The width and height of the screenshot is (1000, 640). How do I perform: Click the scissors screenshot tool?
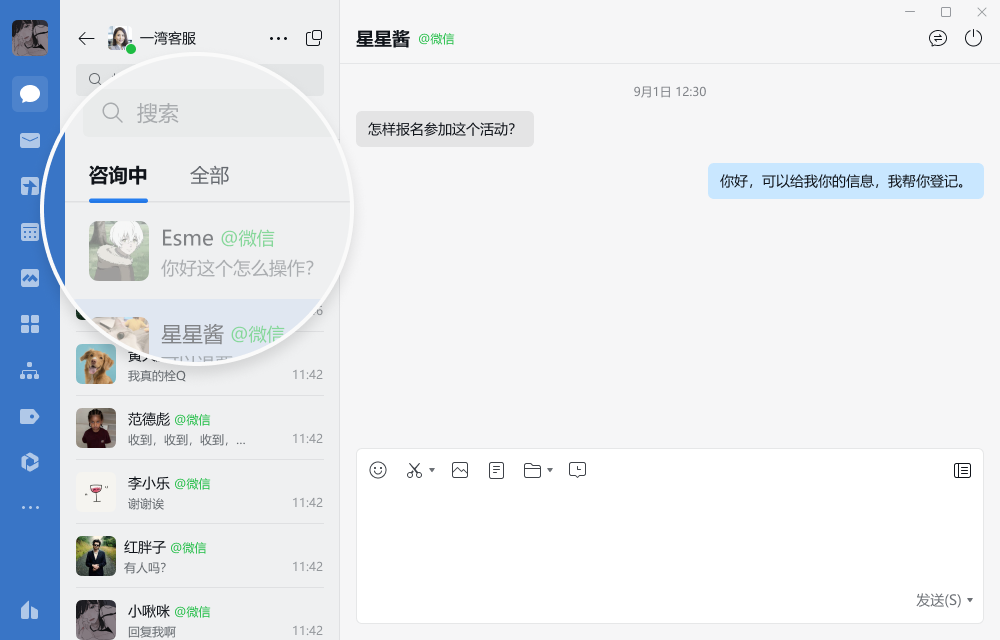click(x=415, y=470)
